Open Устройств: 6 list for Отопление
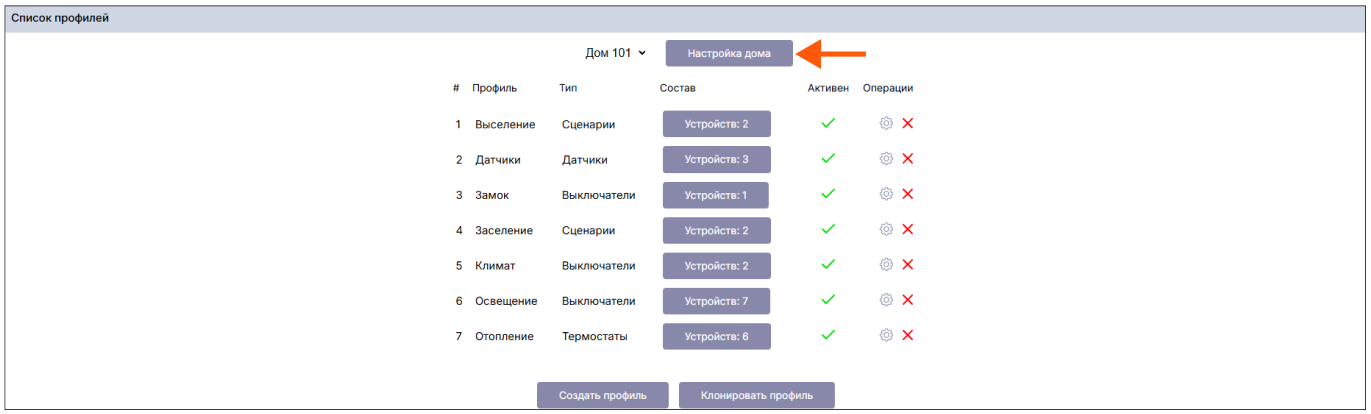This screenshot has height=414, width=1371. (x=716, y=337)
